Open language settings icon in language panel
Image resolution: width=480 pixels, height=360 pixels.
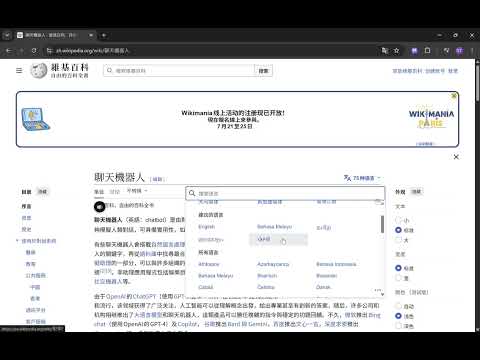378,291
